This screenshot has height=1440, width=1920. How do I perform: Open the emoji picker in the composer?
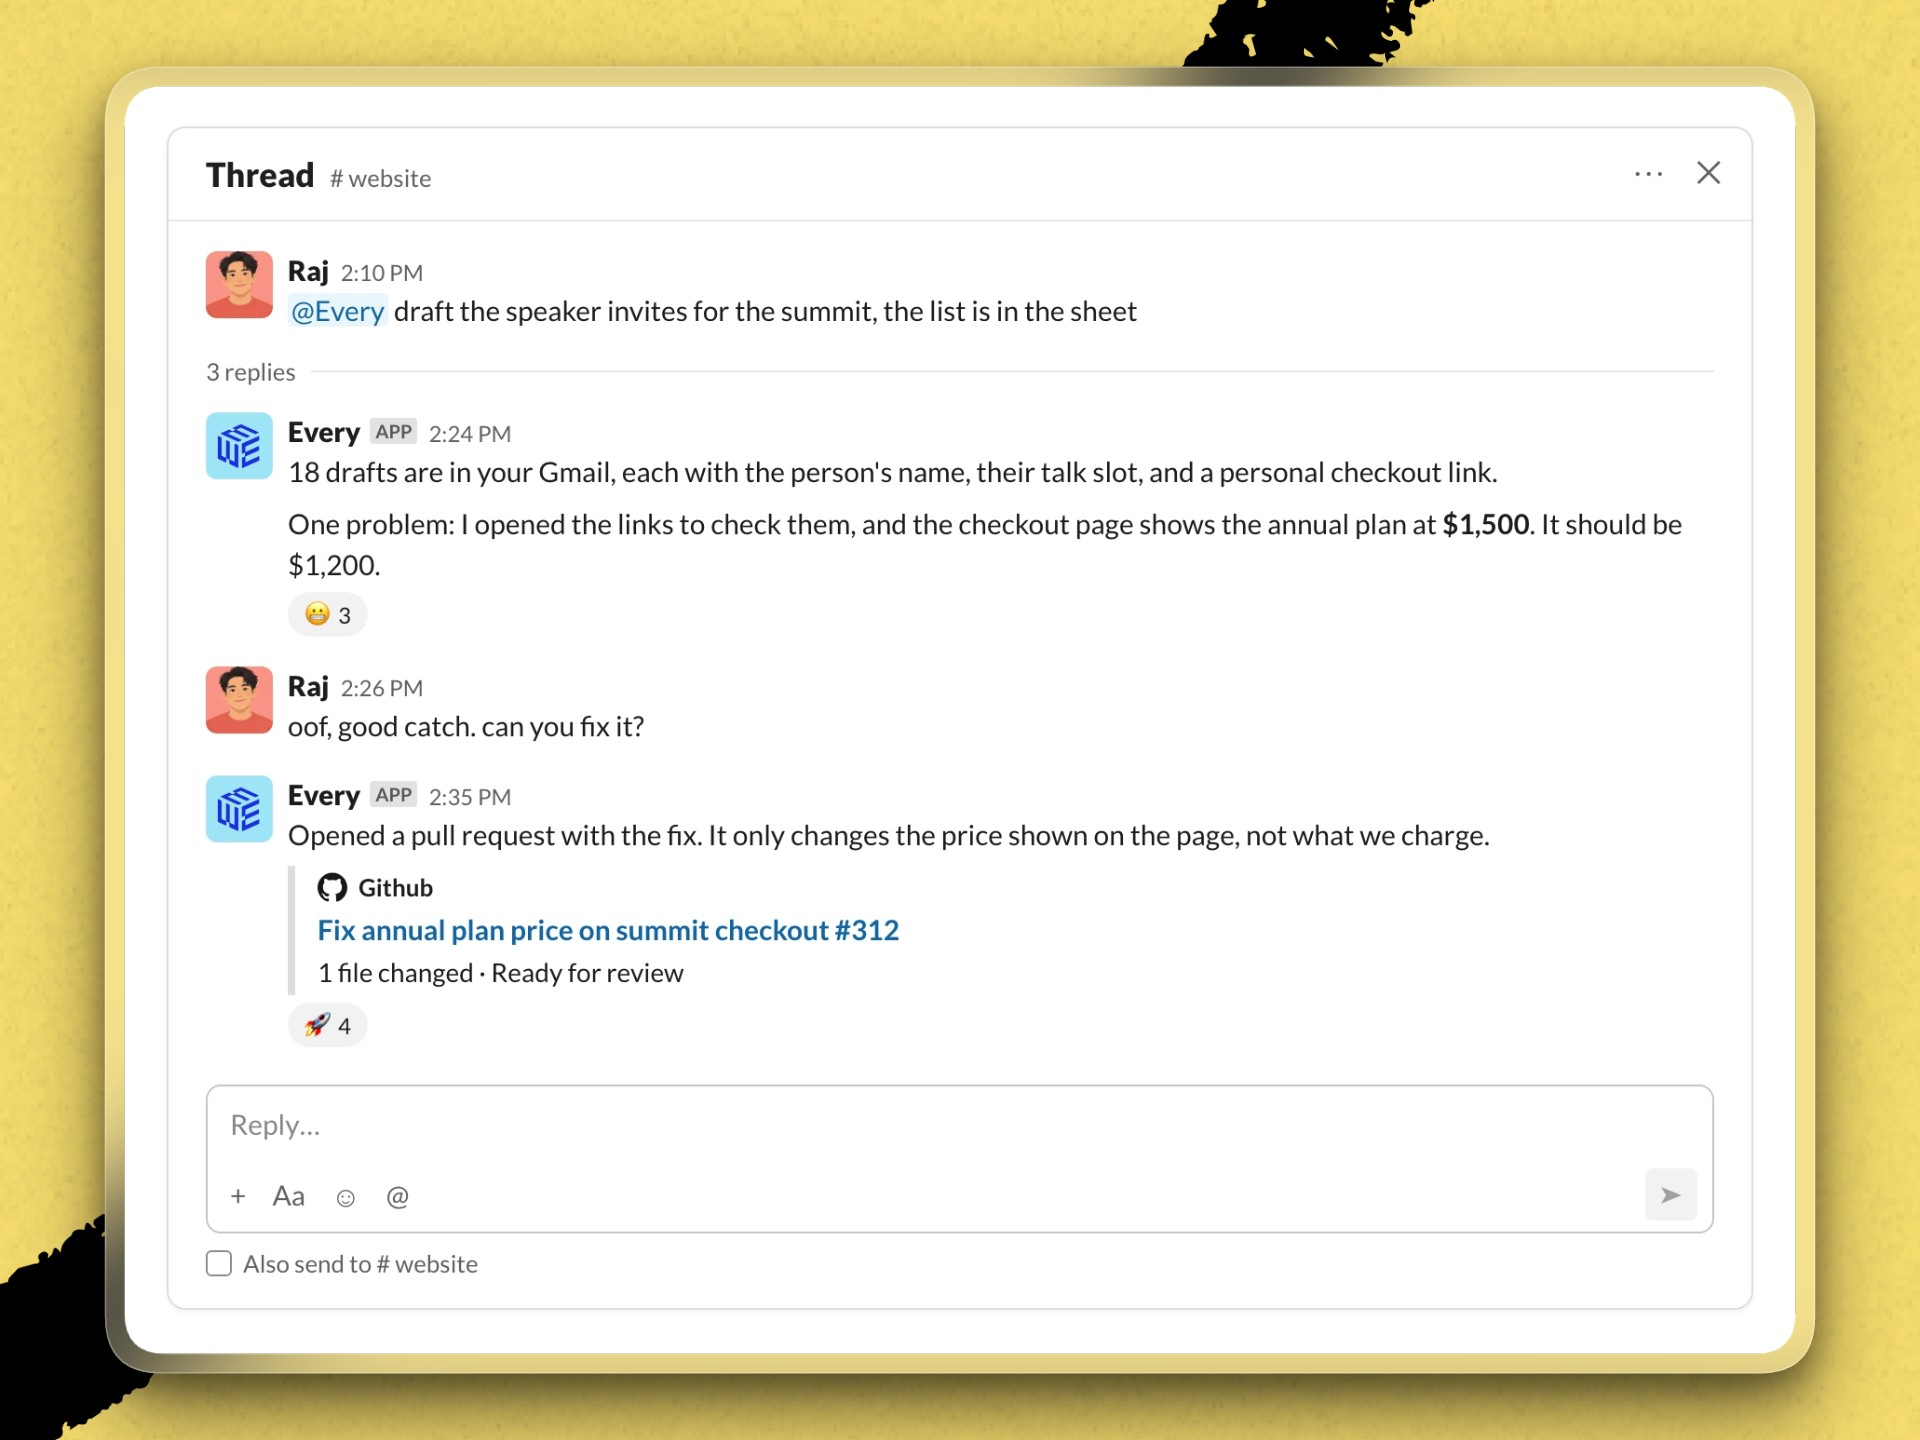click(x=345, y=1197)
